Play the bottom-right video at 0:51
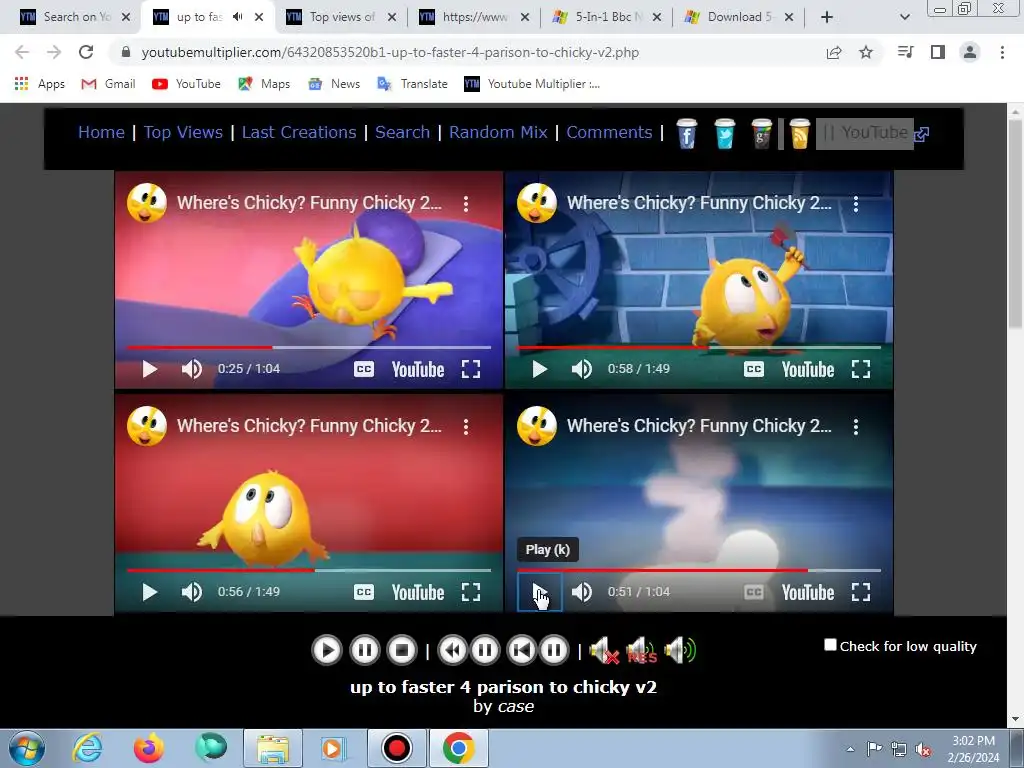The image size is (1024, 768). pos(539,592)
